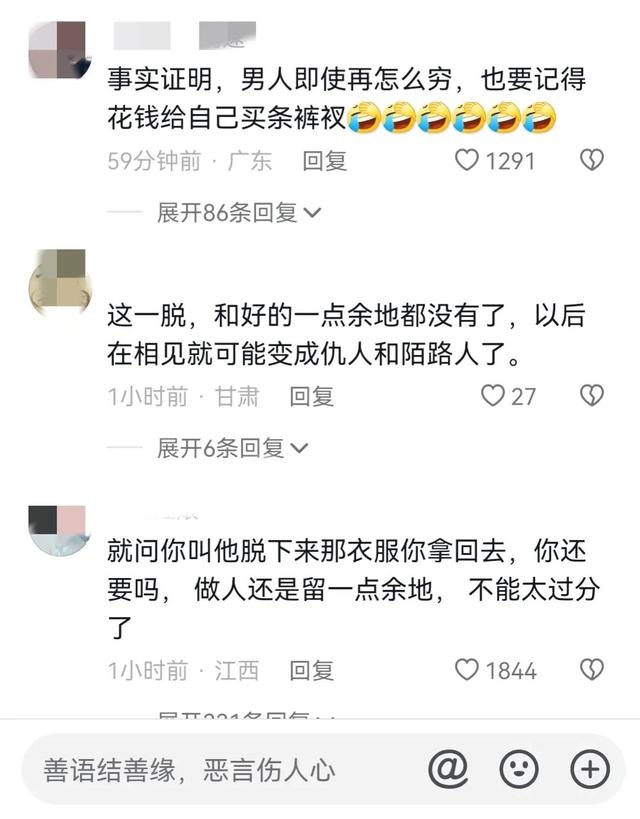Open first commenter's avatar profile
This screenshot has height=819, width=640.
point(59,50)
